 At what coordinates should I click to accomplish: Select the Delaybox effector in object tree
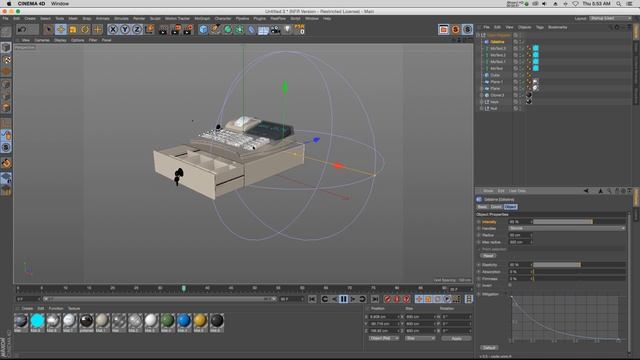pos(497,42)
